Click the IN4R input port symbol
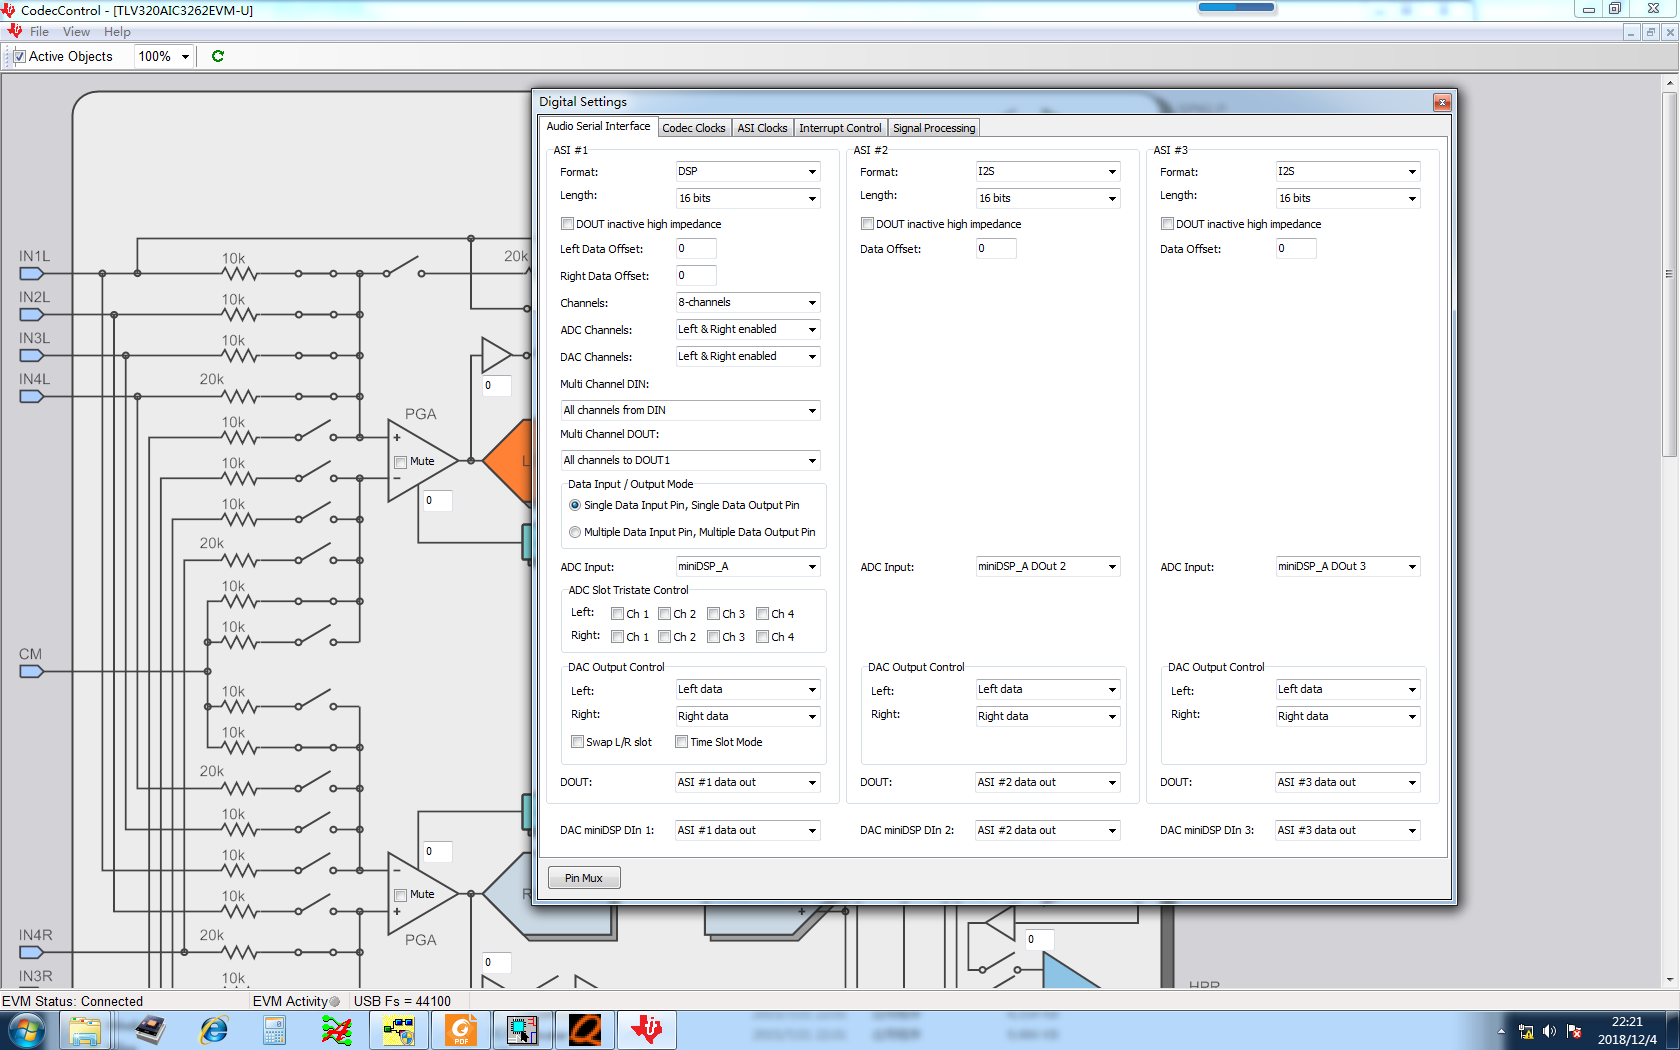The width and height of the screenshot is (1680, 1050). (x=32, y=952)
